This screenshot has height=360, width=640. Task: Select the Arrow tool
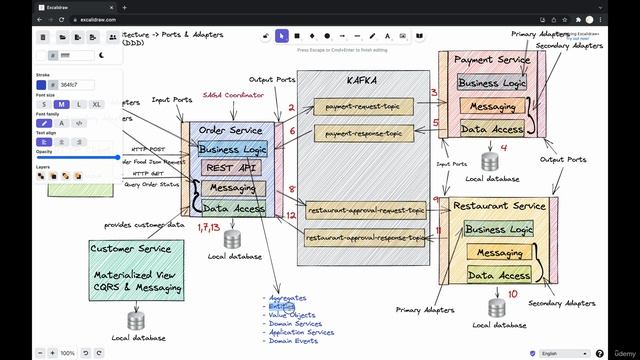click(x=342, y=36)
